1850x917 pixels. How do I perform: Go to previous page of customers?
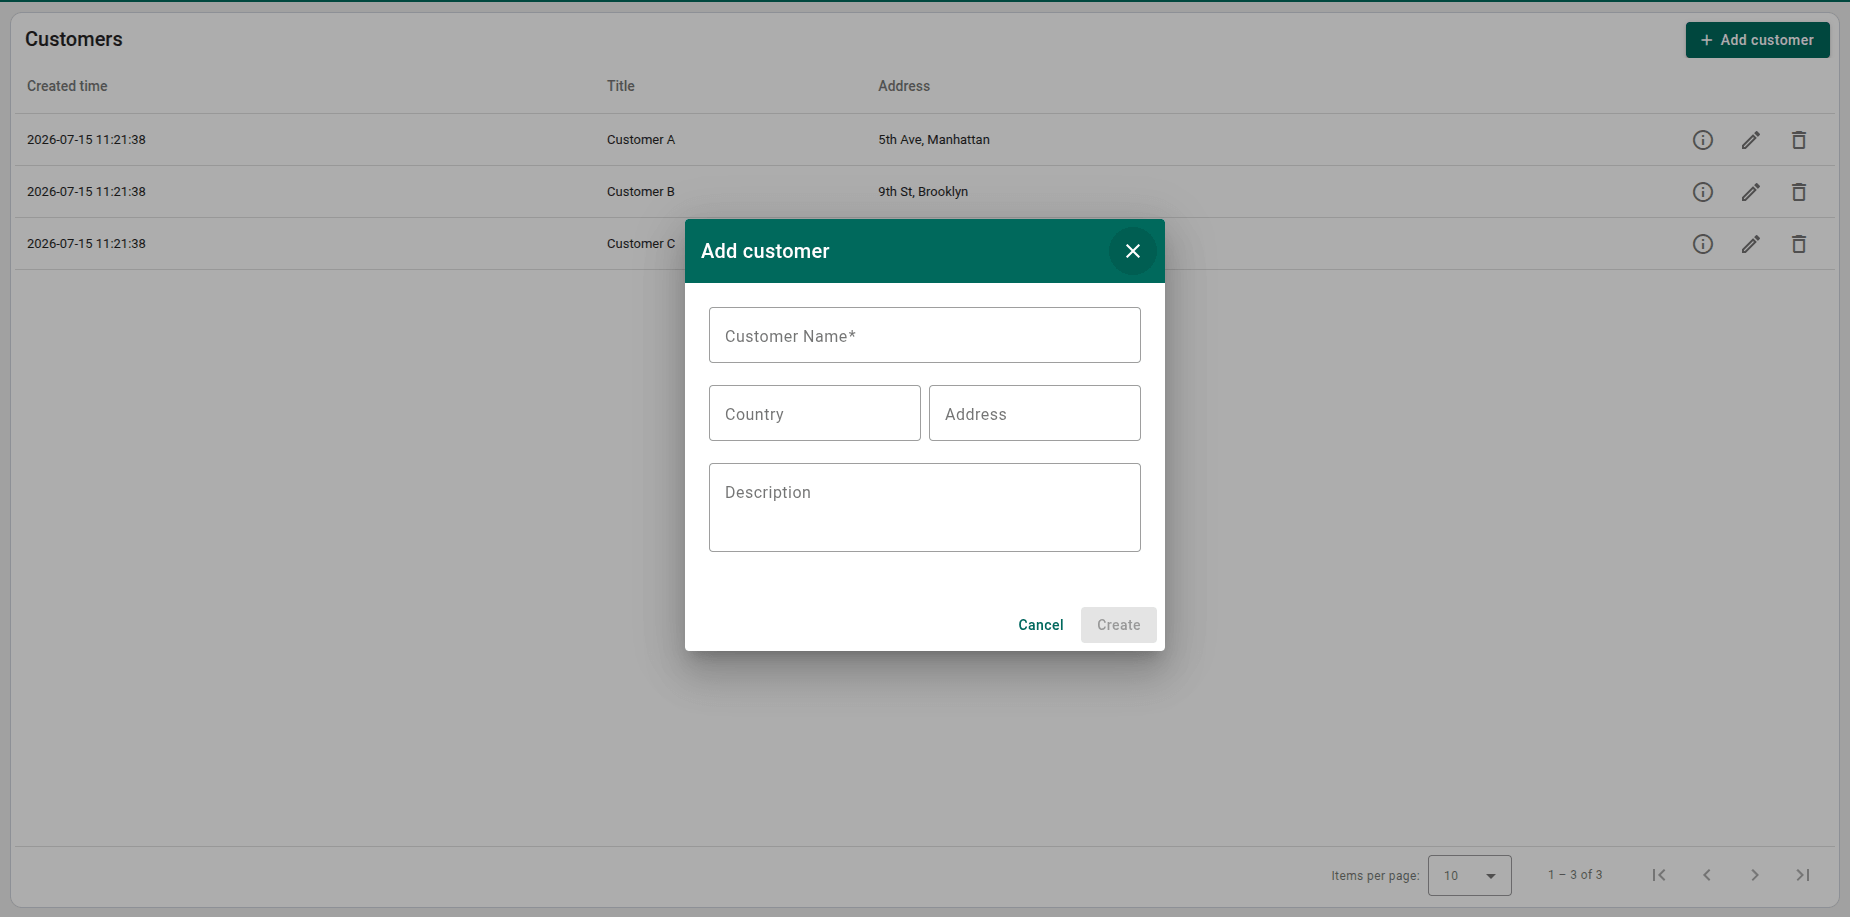click(x=1707, y=875)
